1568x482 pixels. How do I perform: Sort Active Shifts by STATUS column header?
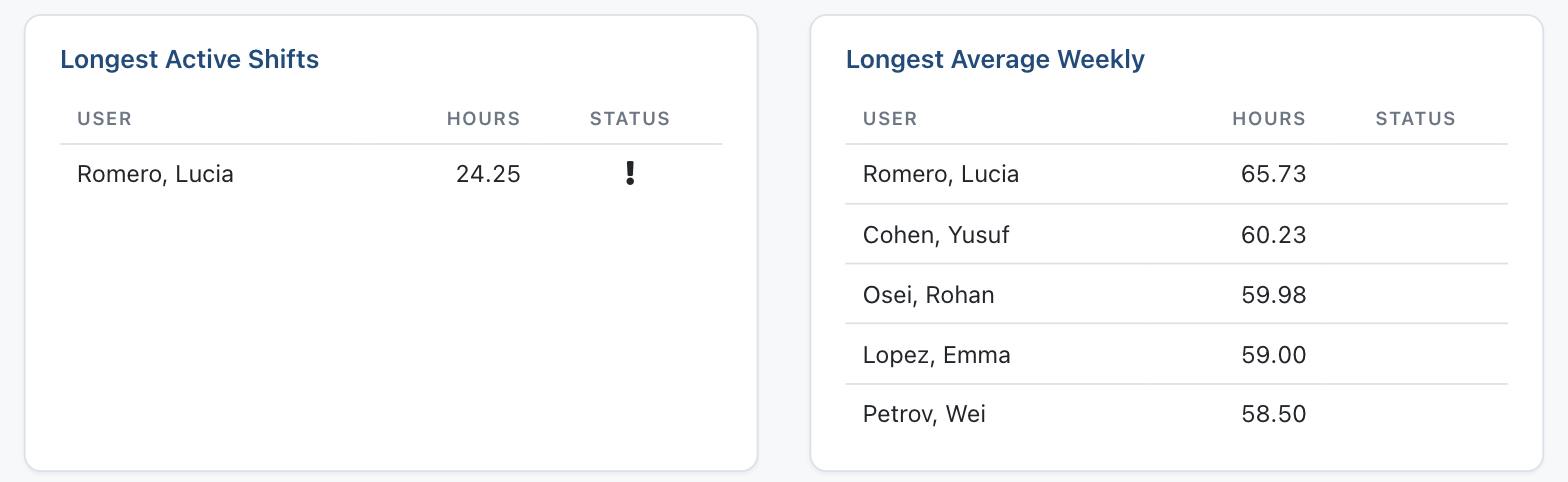(x=630, y=119)
